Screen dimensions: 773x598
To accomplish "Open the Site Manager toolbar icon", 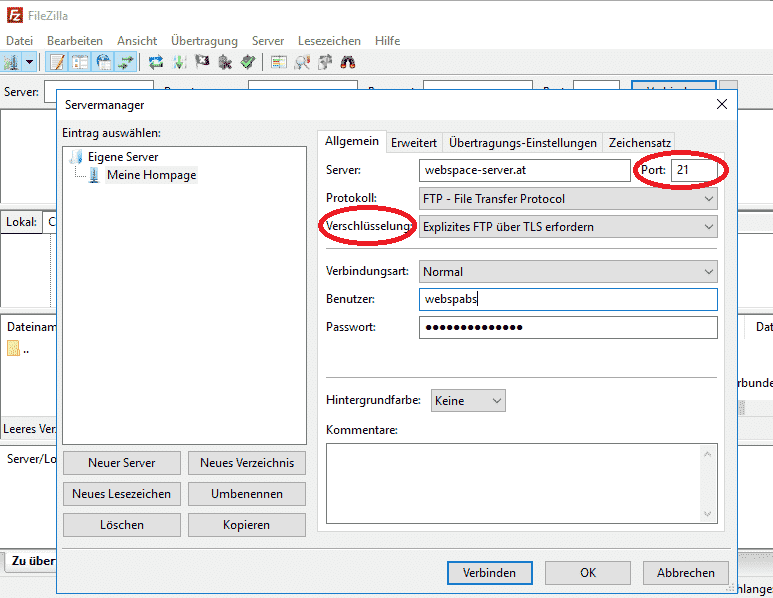I will pyautogui.click(x=12, y=62).
